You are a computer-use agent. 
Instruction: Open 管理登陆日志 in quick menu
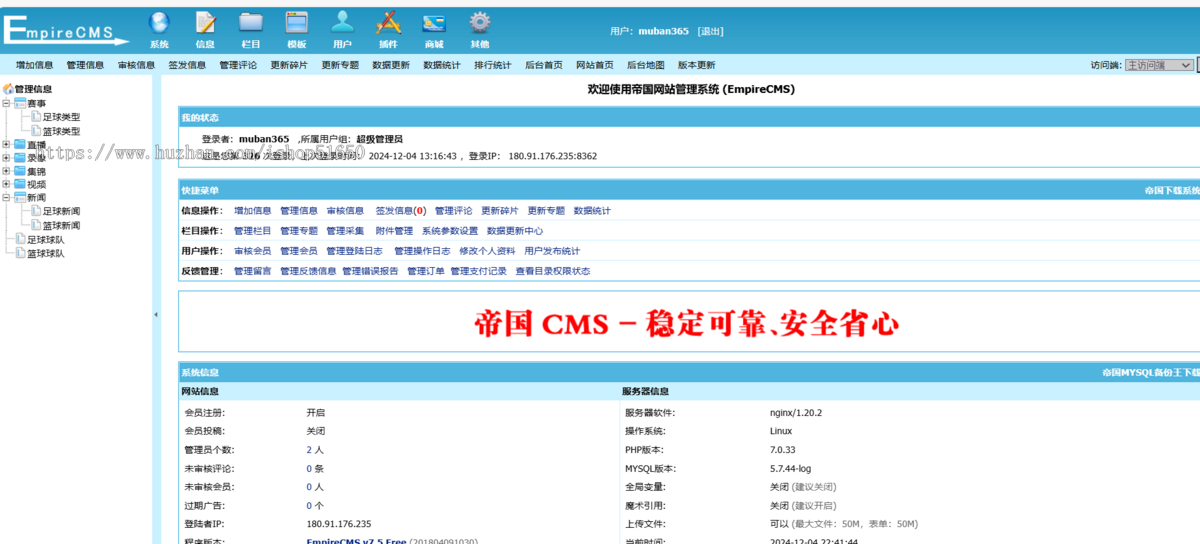tap(356, 251)
